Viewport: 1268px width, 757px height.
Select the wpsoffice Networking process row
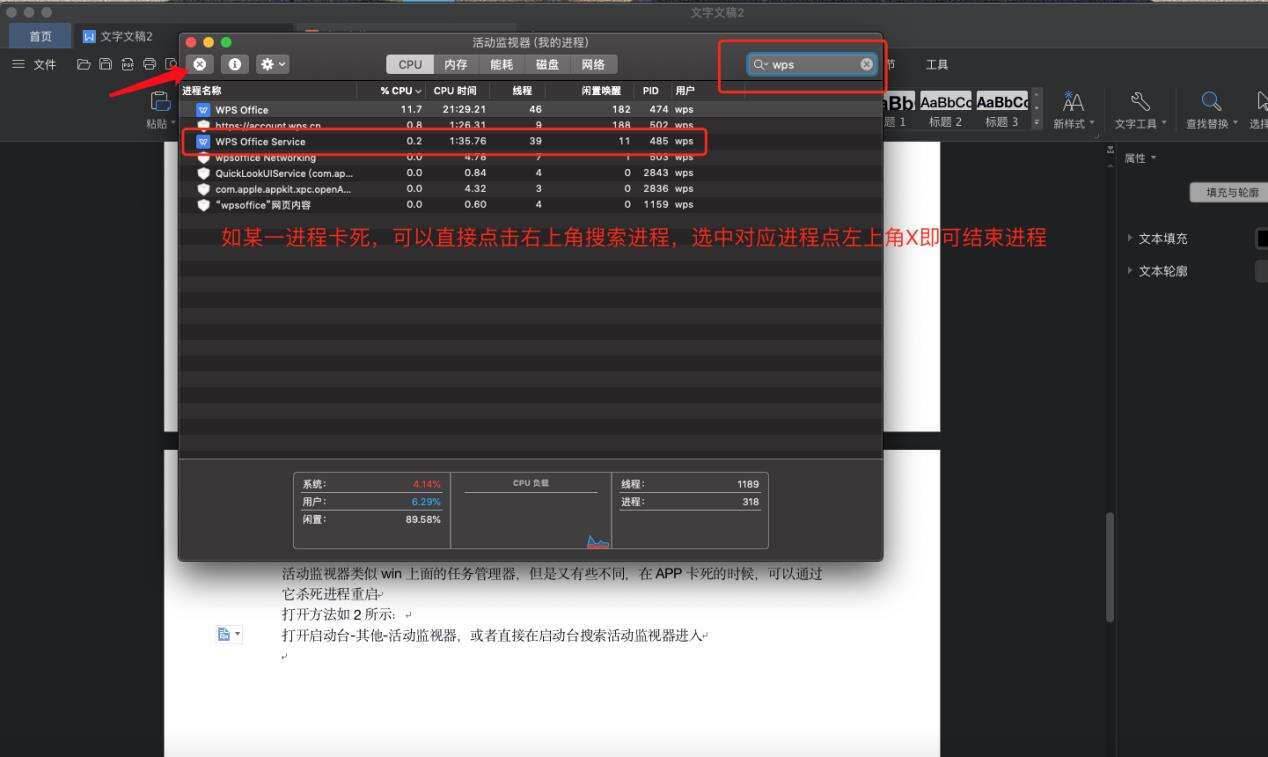[530, 157]
